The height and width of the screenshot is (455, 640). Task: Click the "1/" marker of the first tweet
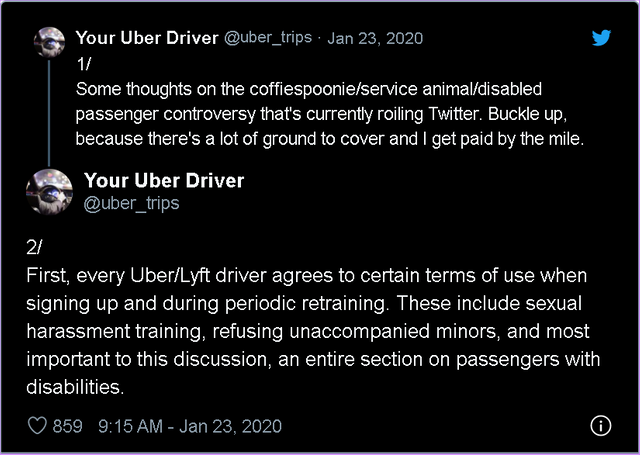click(x=83, y=62)
